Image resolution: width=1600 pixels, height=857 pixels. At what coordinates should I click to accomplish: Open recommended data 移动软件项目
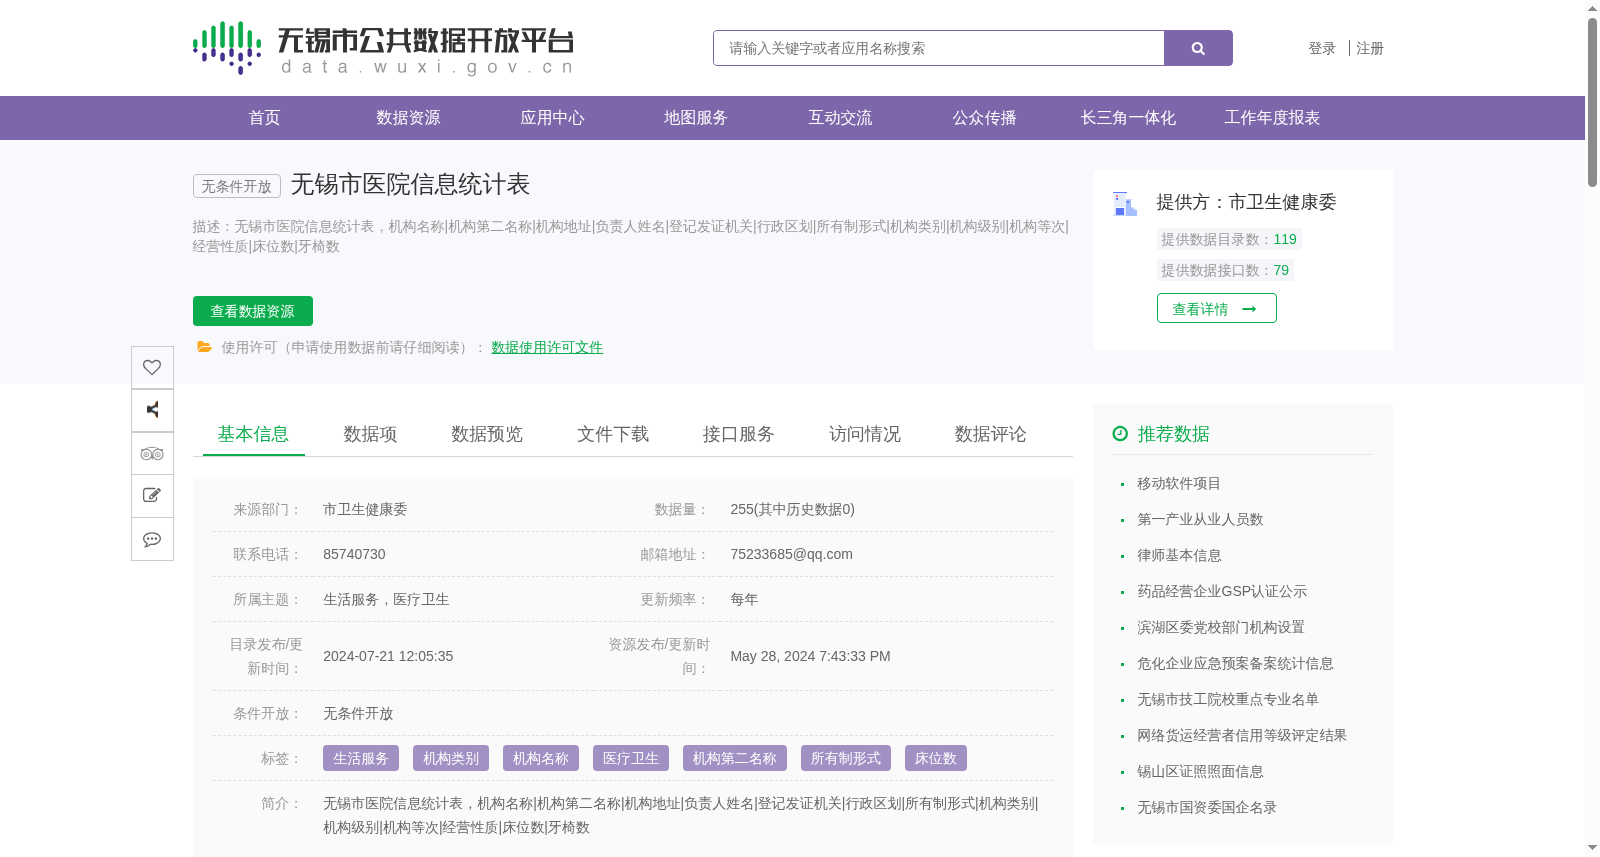(x=1179, y=483)
